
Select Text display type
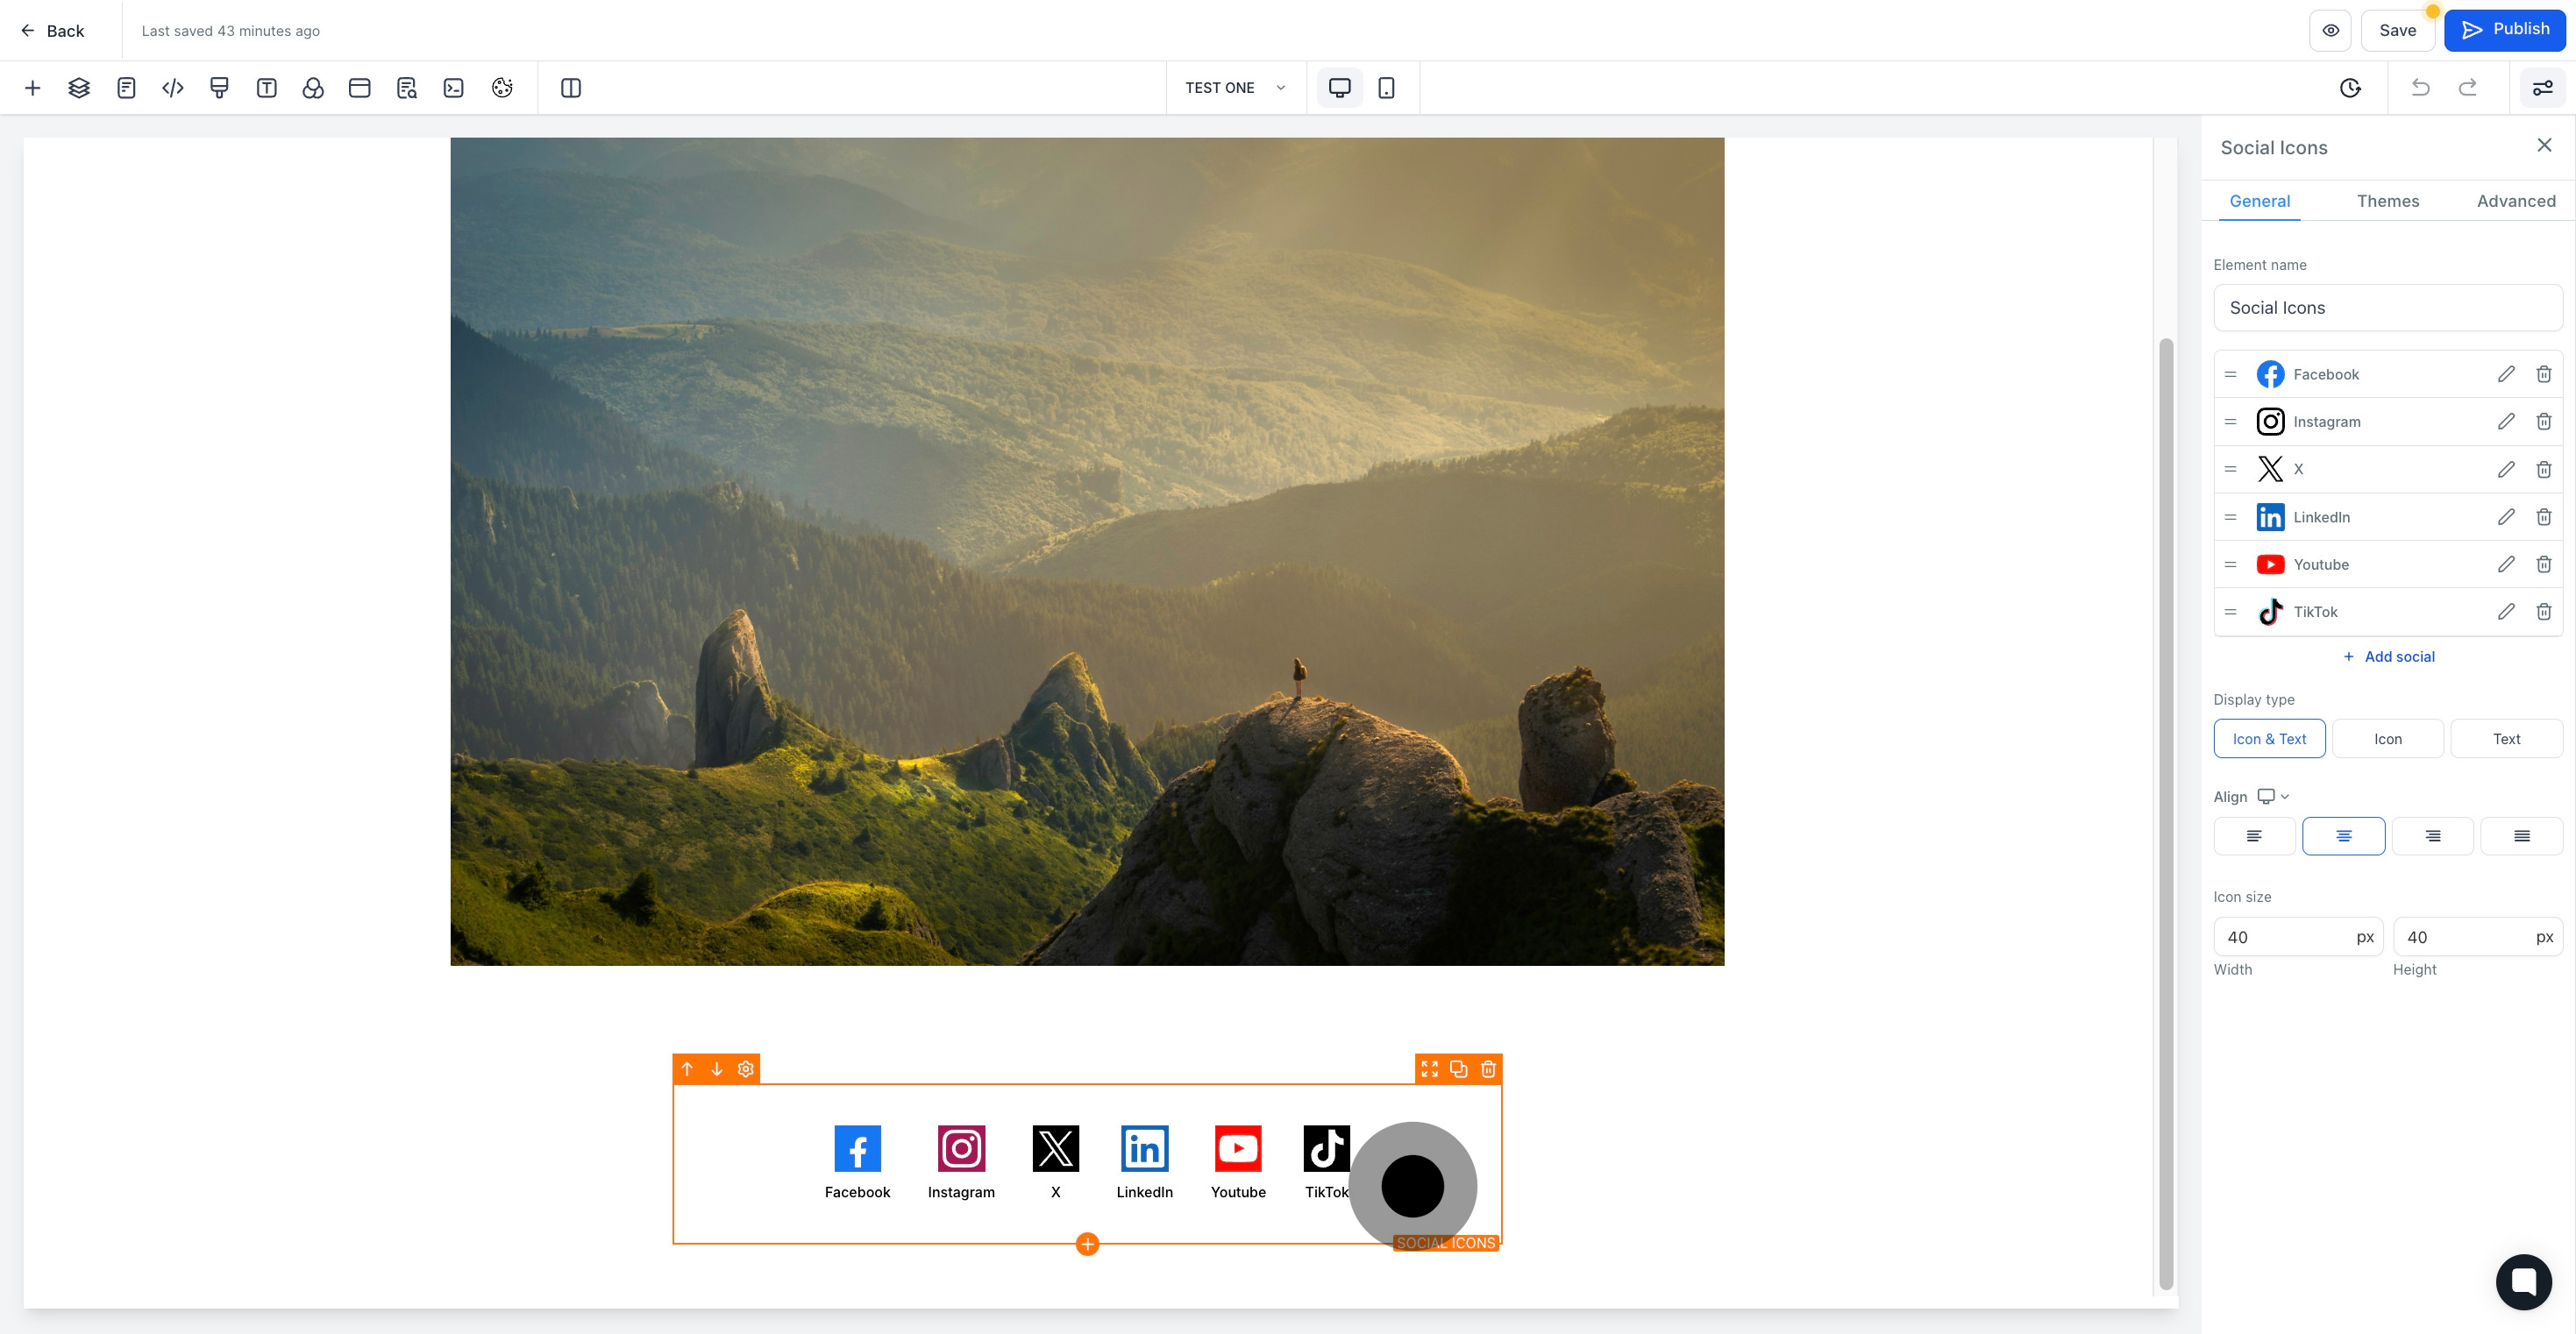click(2506, 739)
